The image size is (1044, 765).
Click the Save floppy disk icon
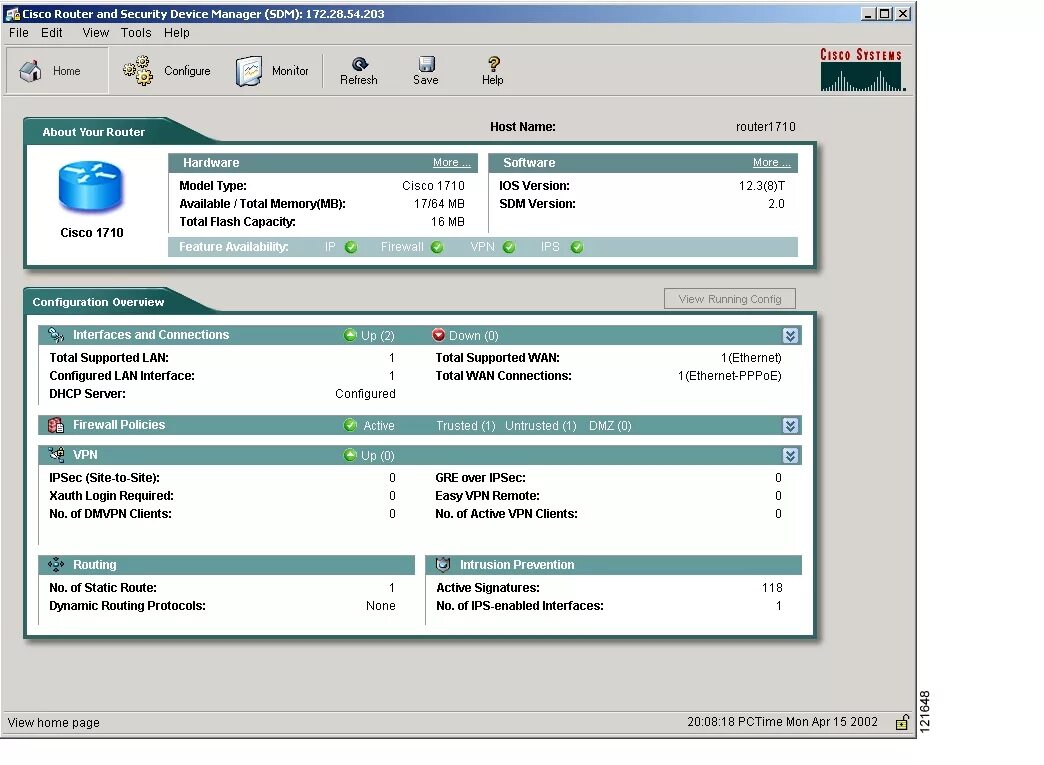[x=426, y=63]
